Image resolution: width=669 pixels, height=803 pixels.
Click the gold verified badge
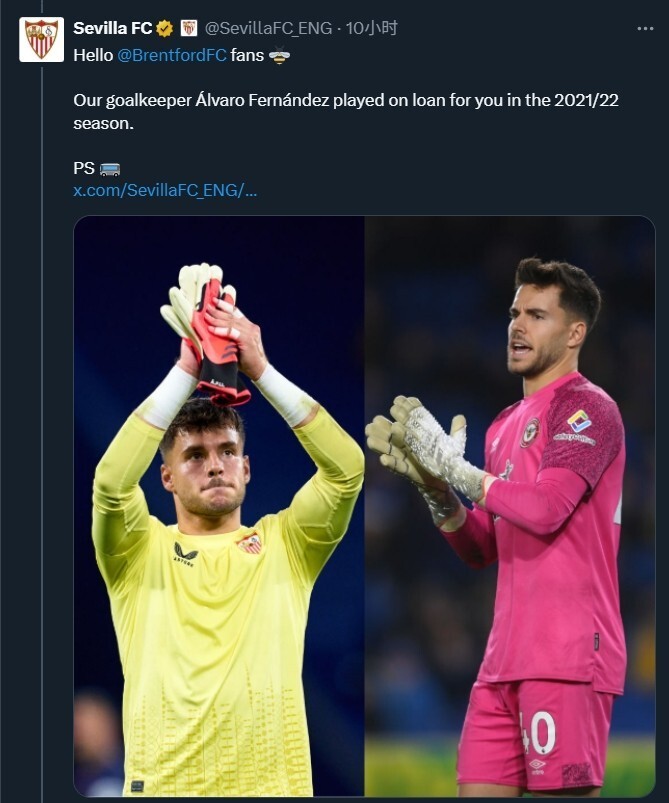coord(165,28)
